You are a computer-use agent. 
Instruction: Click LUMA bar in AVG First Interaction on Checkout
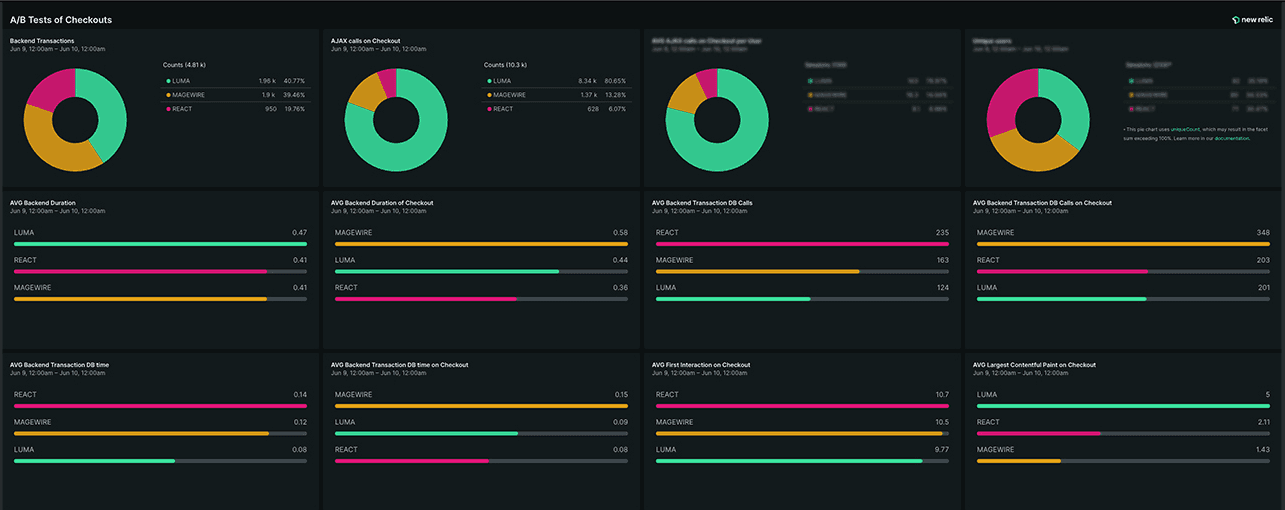coord(789,461)
